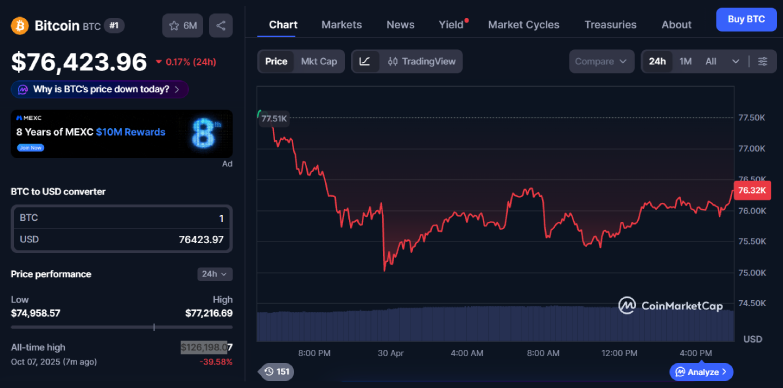Open the Chart tab
The height and width of the screenshot is (388, 783).
(283, 24)
